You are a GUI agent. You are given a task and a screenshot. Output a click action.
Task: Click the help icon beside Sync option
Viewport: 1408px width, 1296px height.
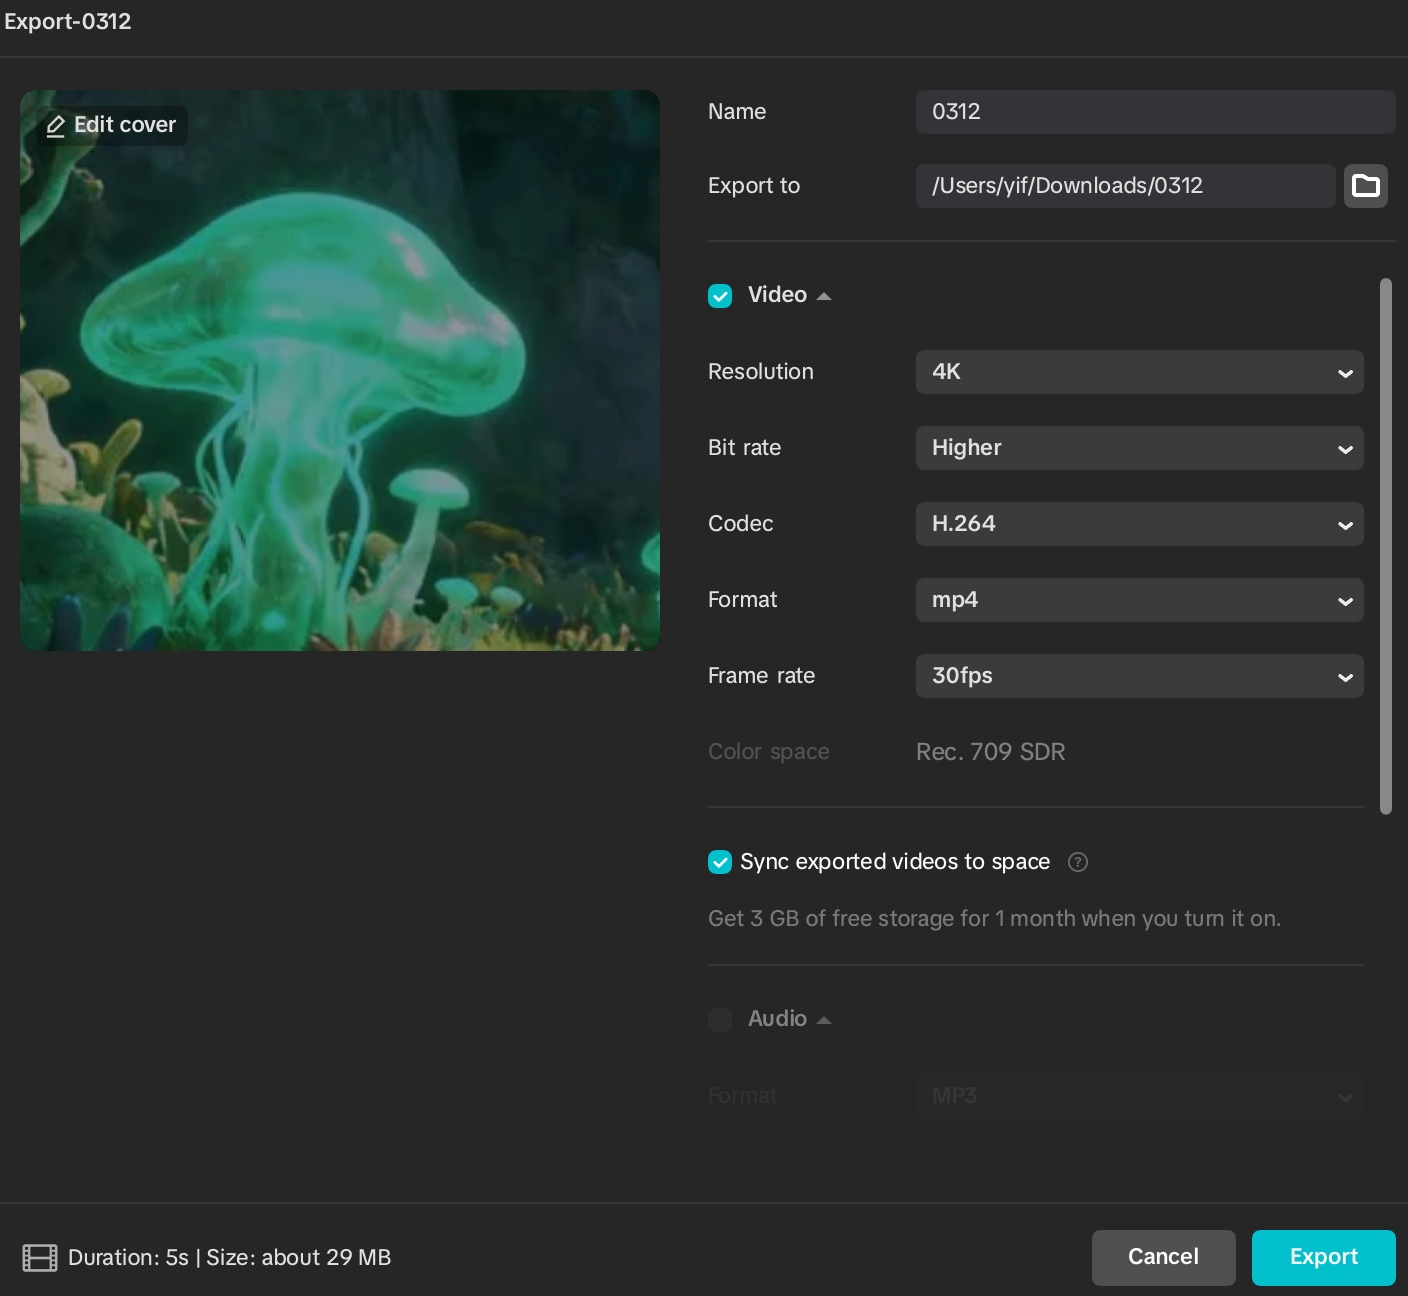coord(1077,862)
